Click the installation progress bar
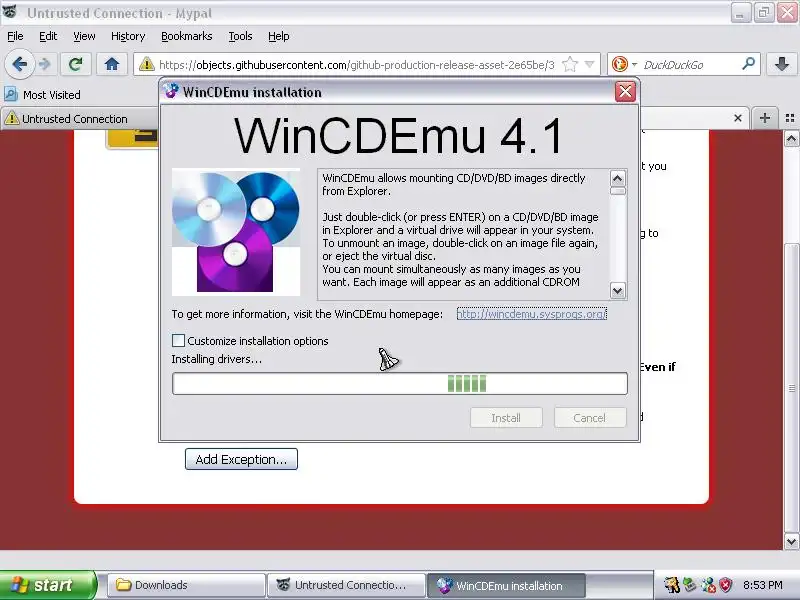Image resolution: width=800 pixels, height=600 pixels. [399, 384]
